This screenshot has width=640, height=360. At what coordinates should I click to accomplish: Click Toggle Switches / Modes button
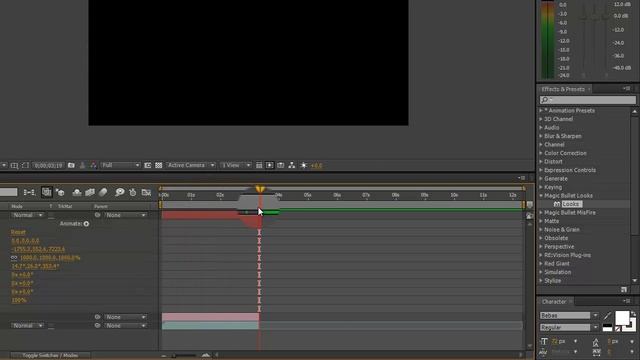click(50, 356)
